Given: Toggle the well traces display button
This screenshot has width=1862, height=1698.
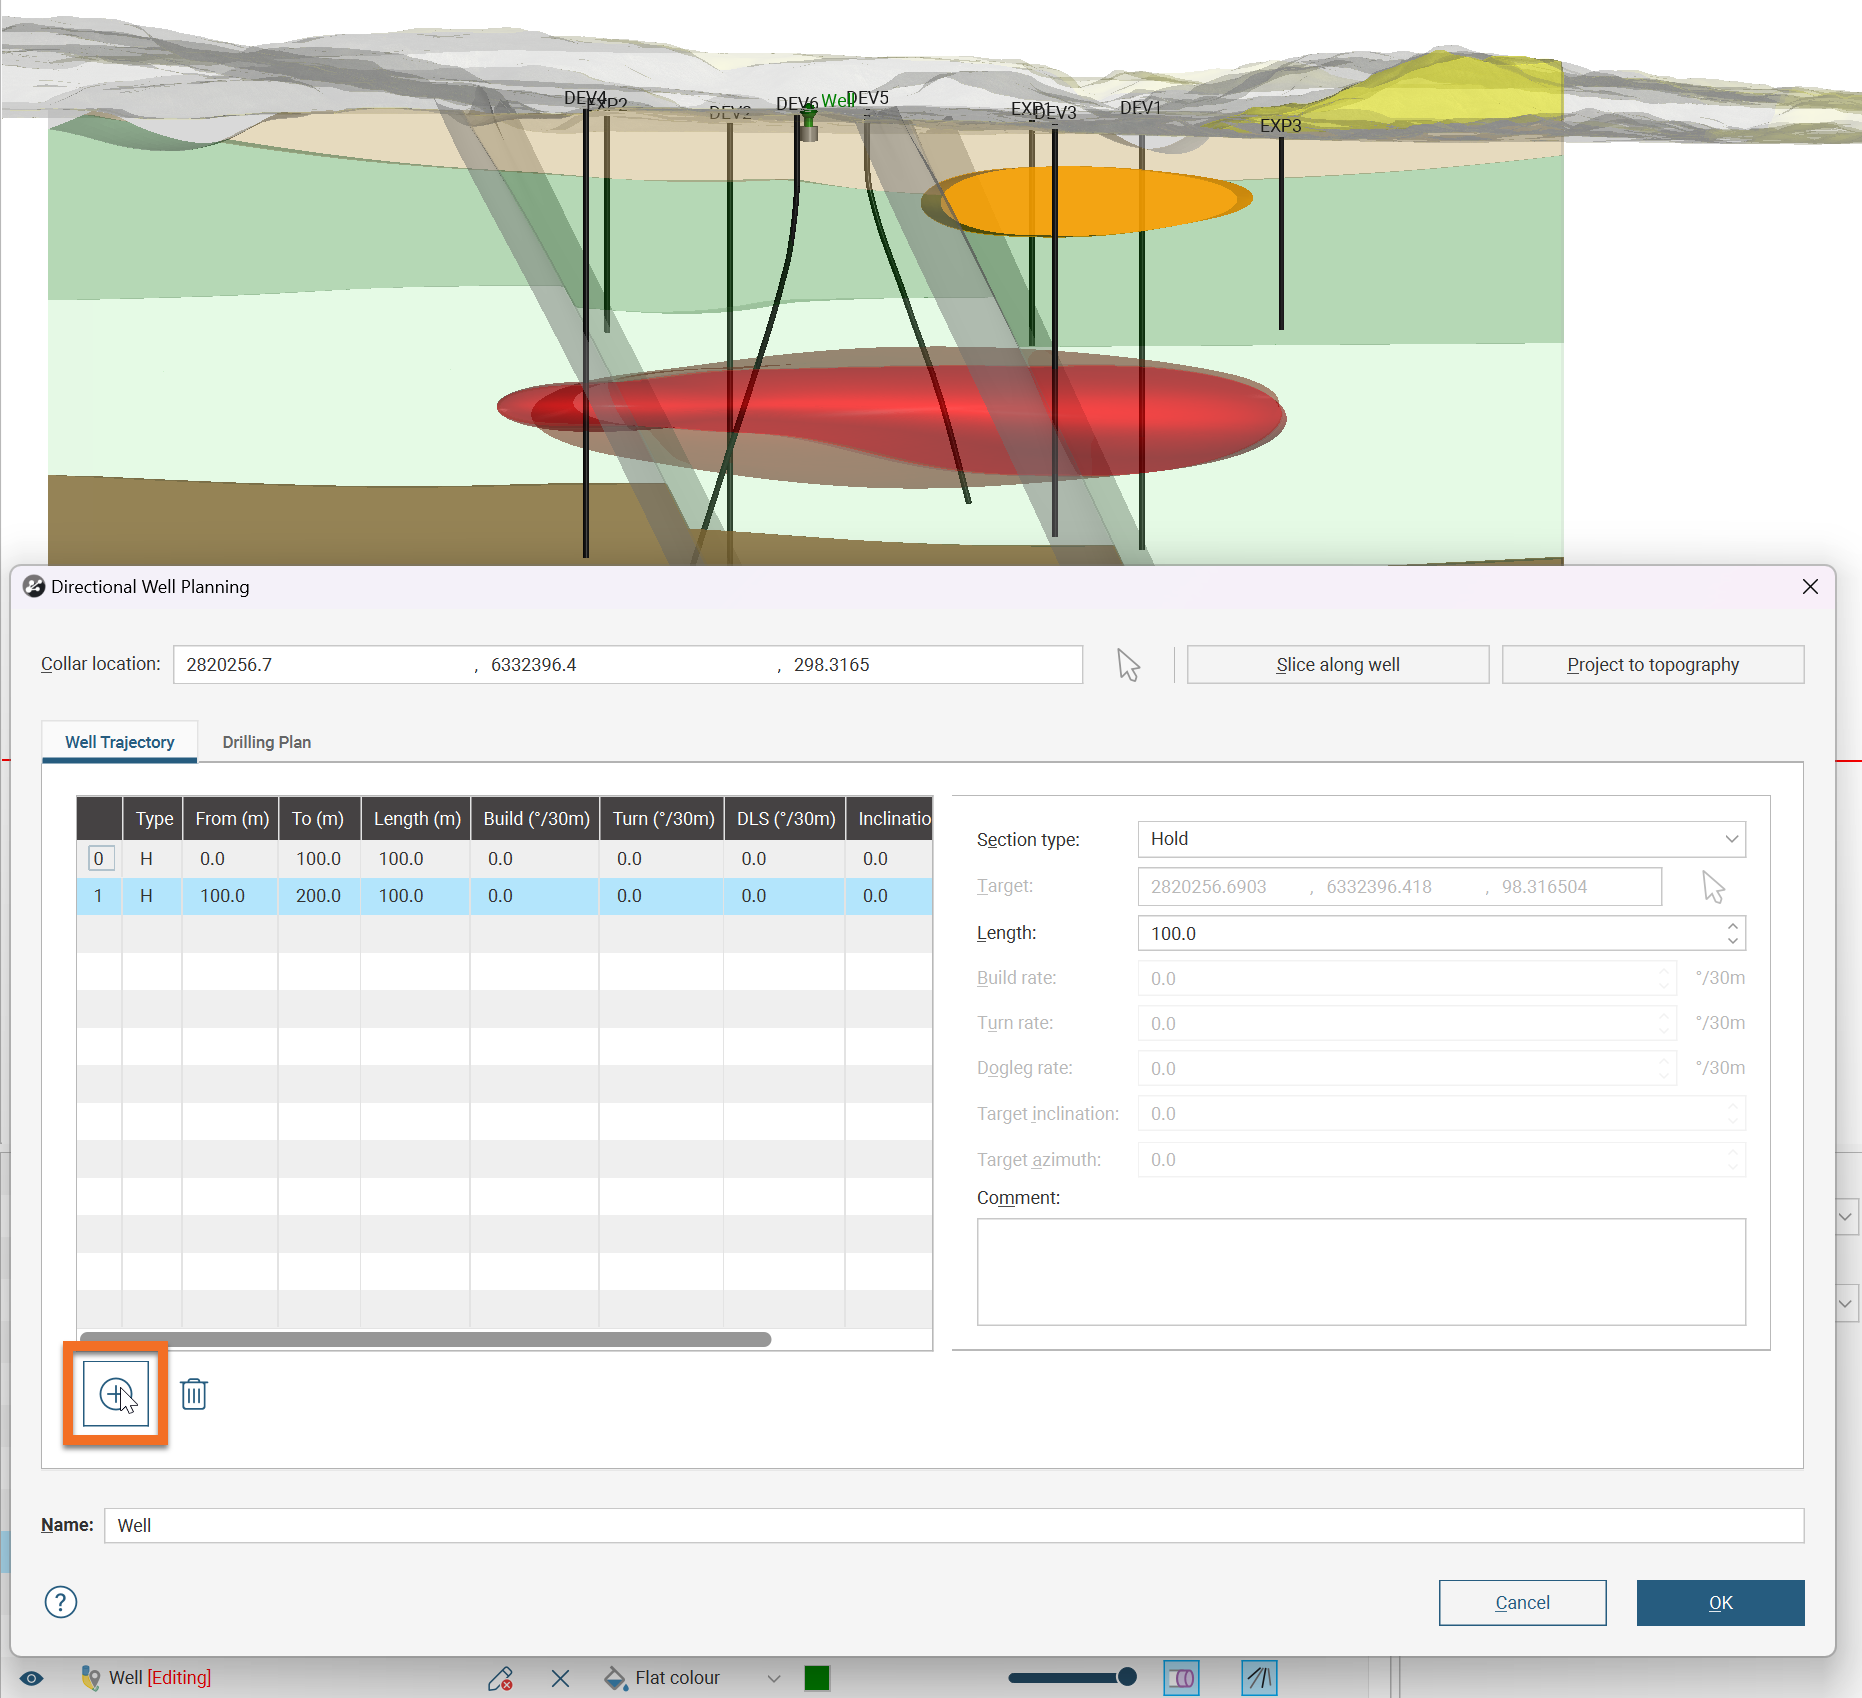Looking at the screenshot, I should 1259,1678.
